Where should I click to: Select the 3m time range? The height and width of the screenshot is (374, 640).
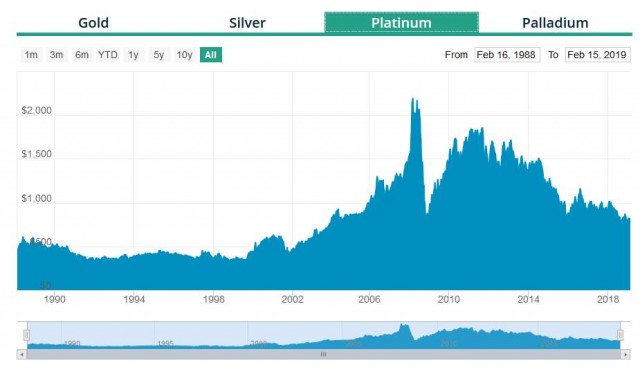click(56, 55)
